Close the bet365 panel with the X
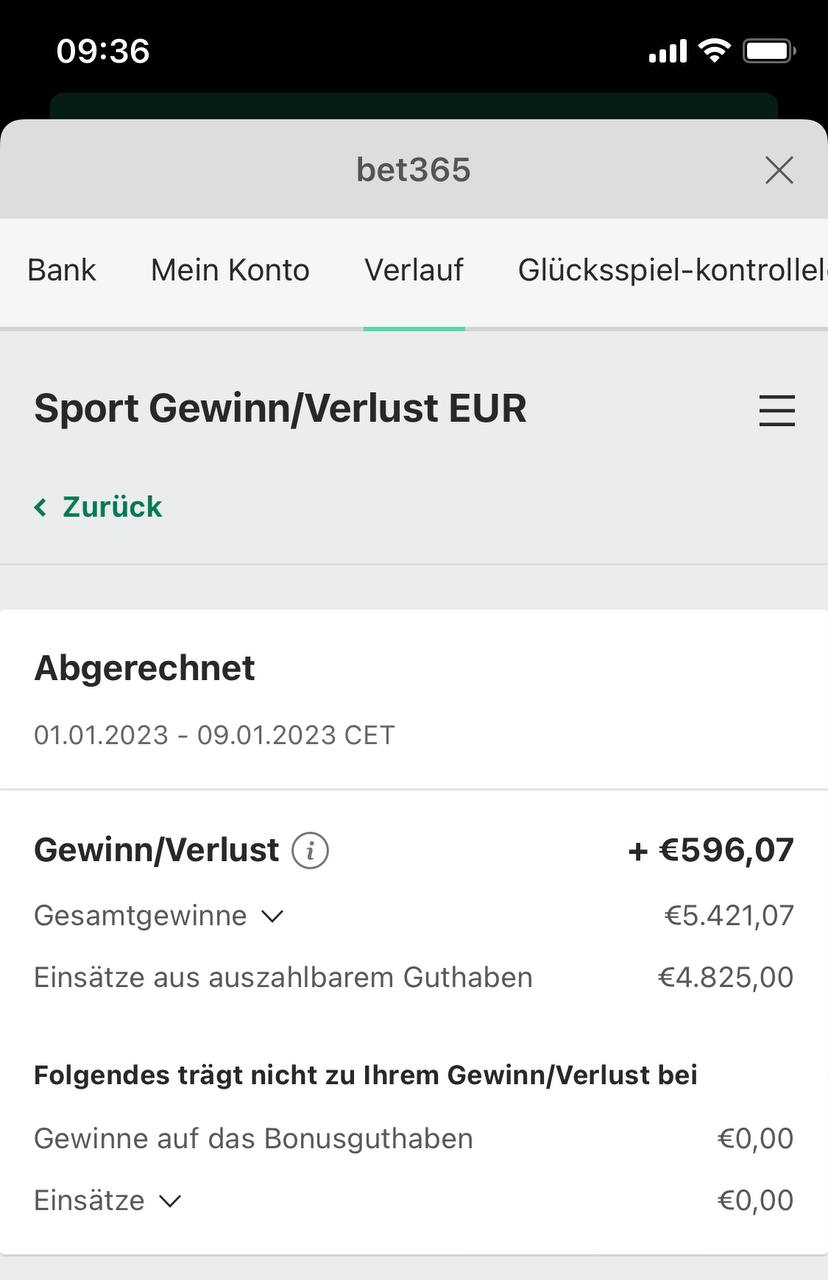The image size is (828, 1280). tap(779, 170)
